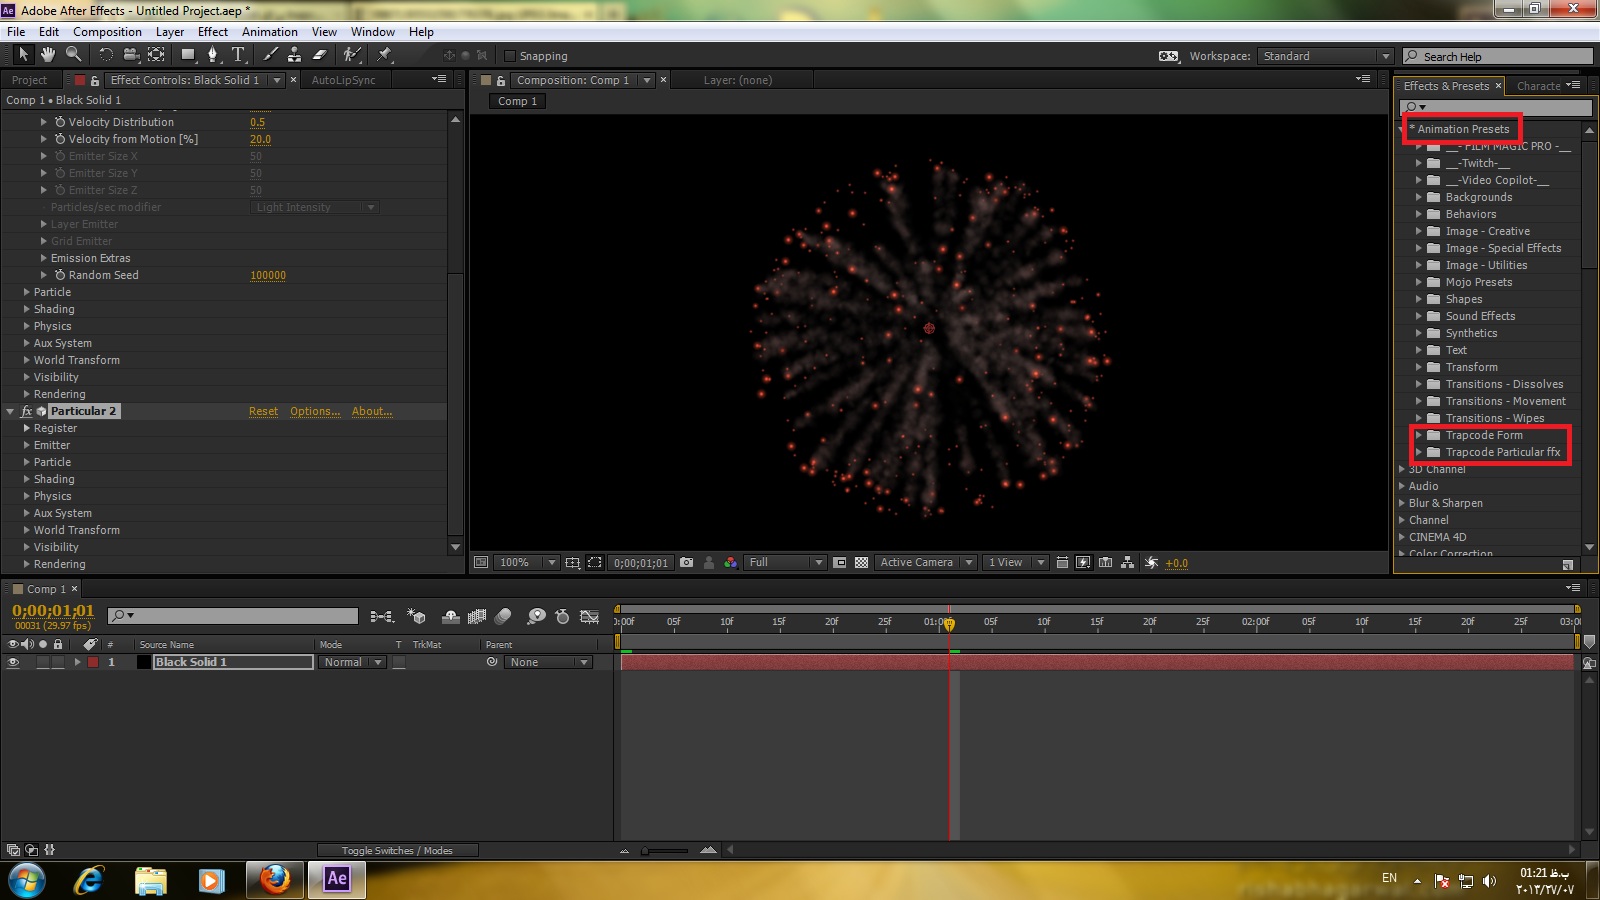Open the Composition menu
Screen dimensions: 1600x900
(107, 32)
